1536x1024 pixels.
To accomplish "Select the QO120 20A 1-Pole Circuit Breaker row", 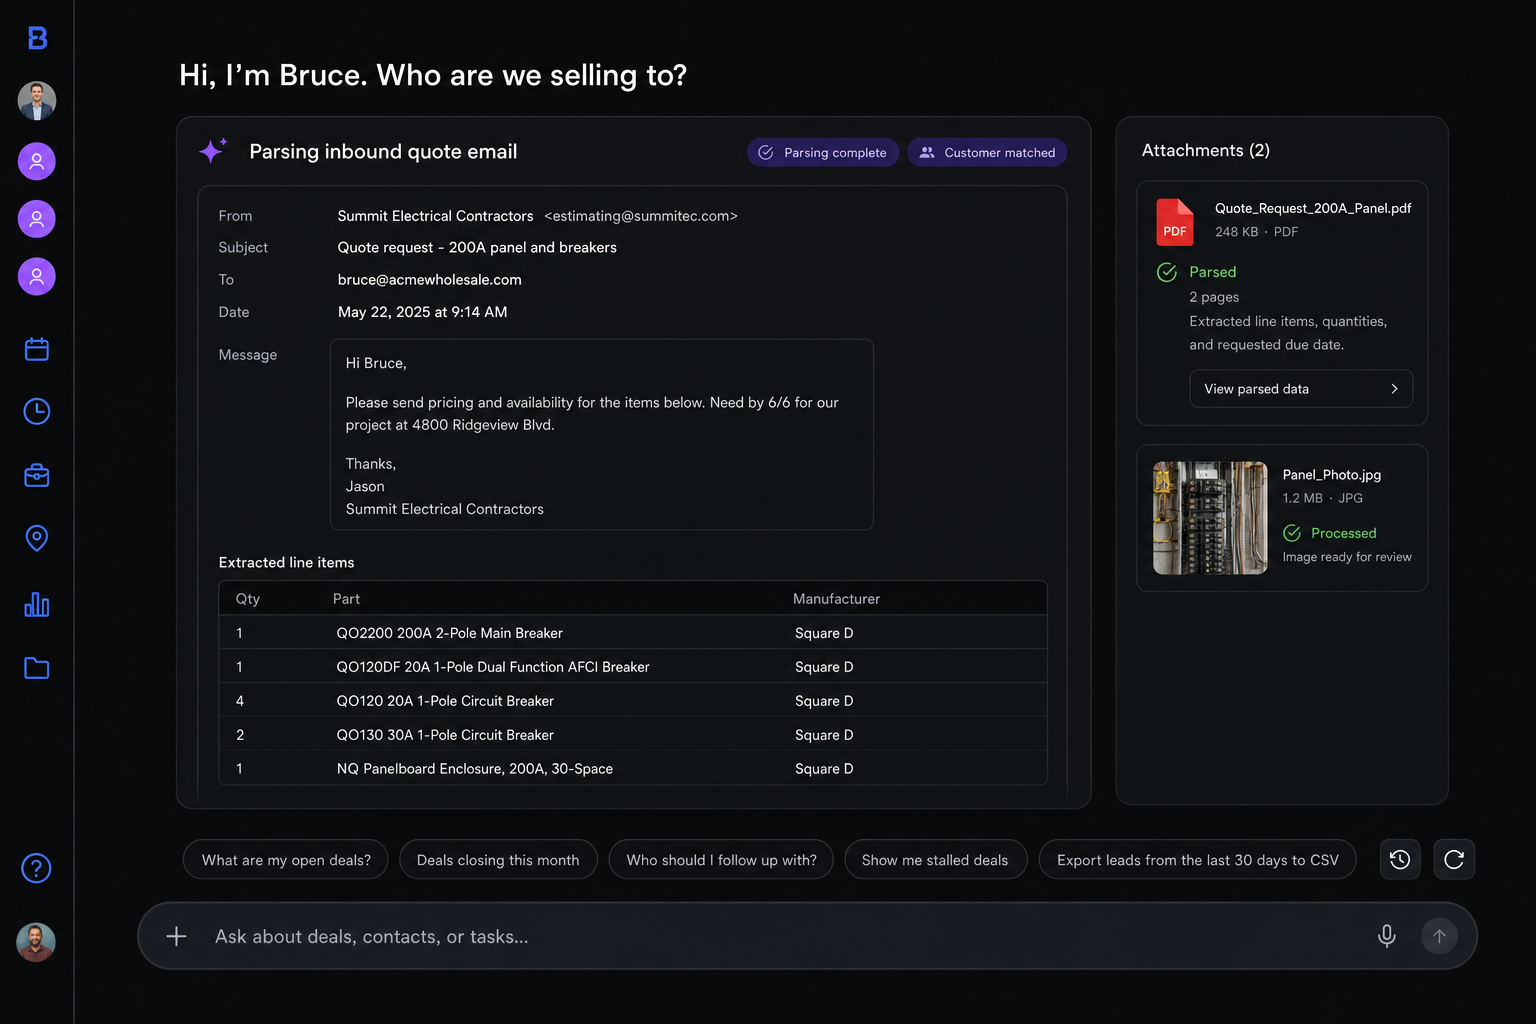I will pyautogui.click(x=633, y=701).
